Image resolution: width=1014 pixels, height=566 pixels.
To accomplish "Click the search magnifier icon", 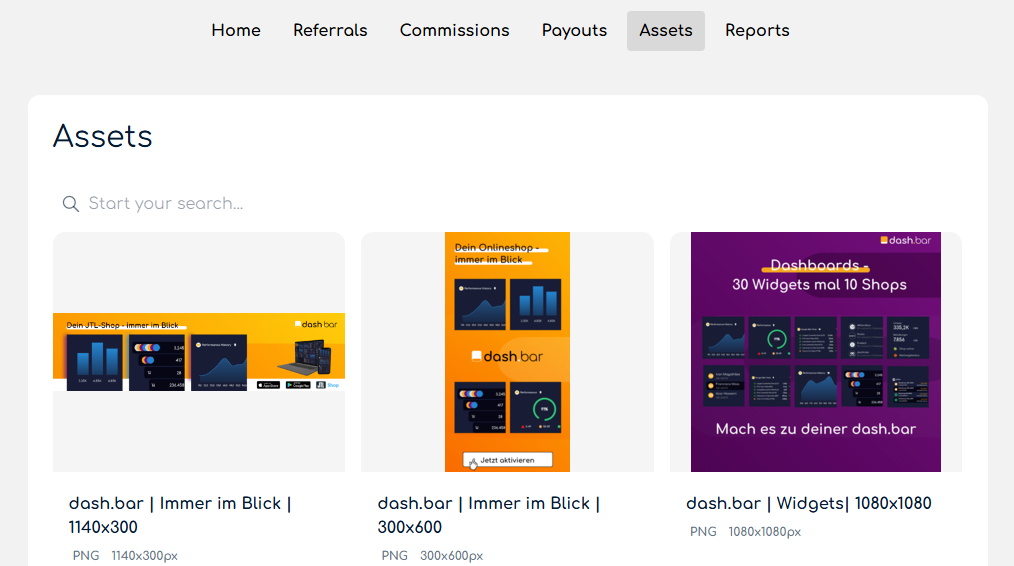I will 70,204.
